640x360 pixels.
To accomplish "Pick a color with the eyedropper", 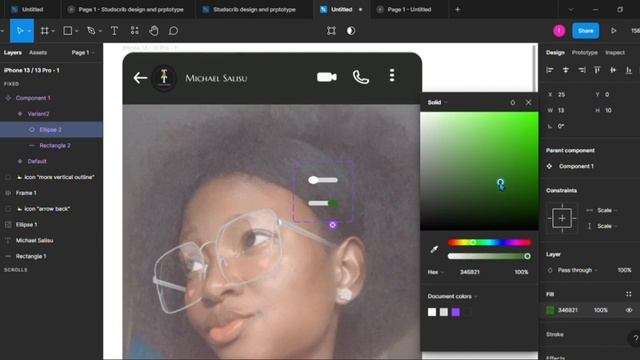I will [x=434, y=249].
